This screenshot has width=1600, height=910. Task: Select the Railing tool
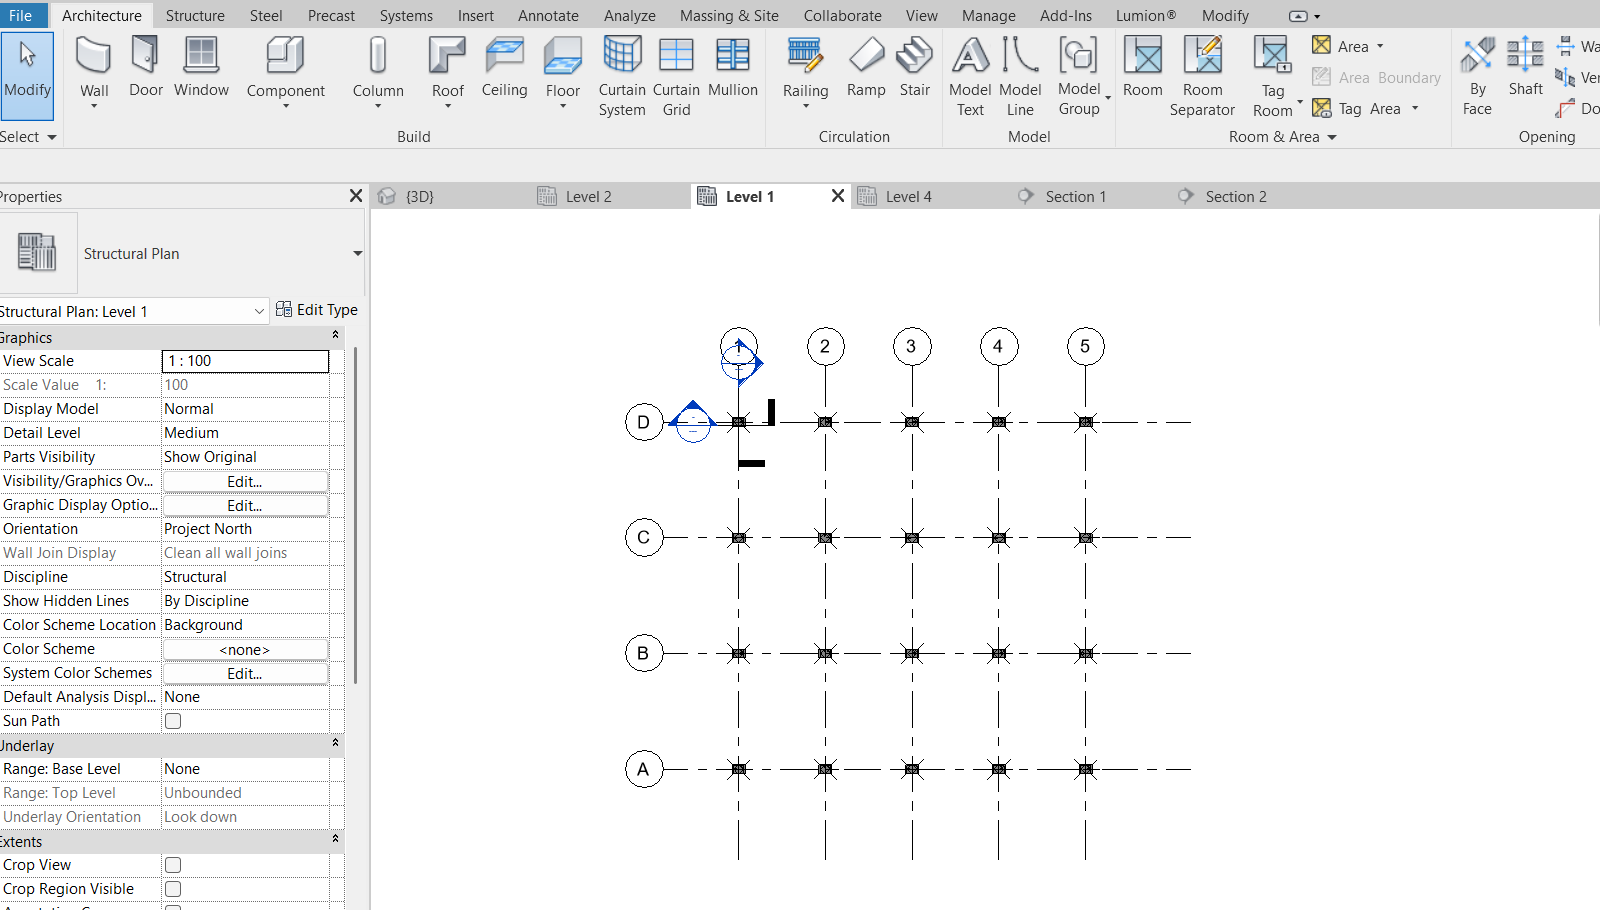tap(806, 68)
